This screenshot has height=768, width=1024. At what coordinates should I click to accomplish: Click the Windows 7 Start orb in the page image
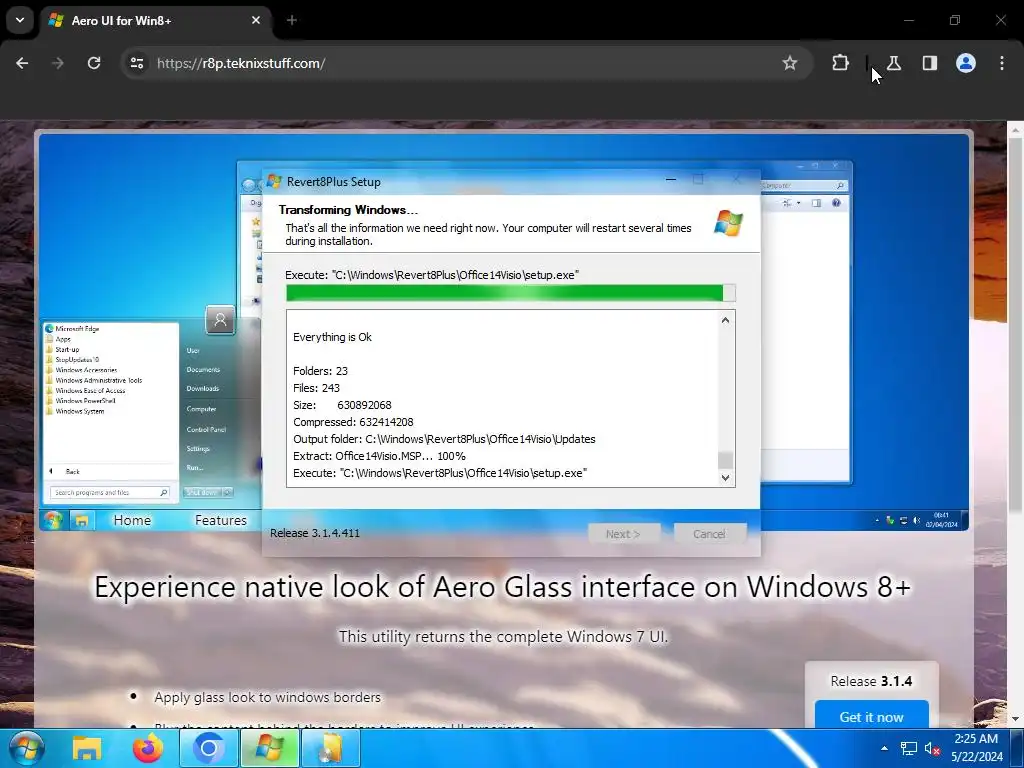click(54, 520)
